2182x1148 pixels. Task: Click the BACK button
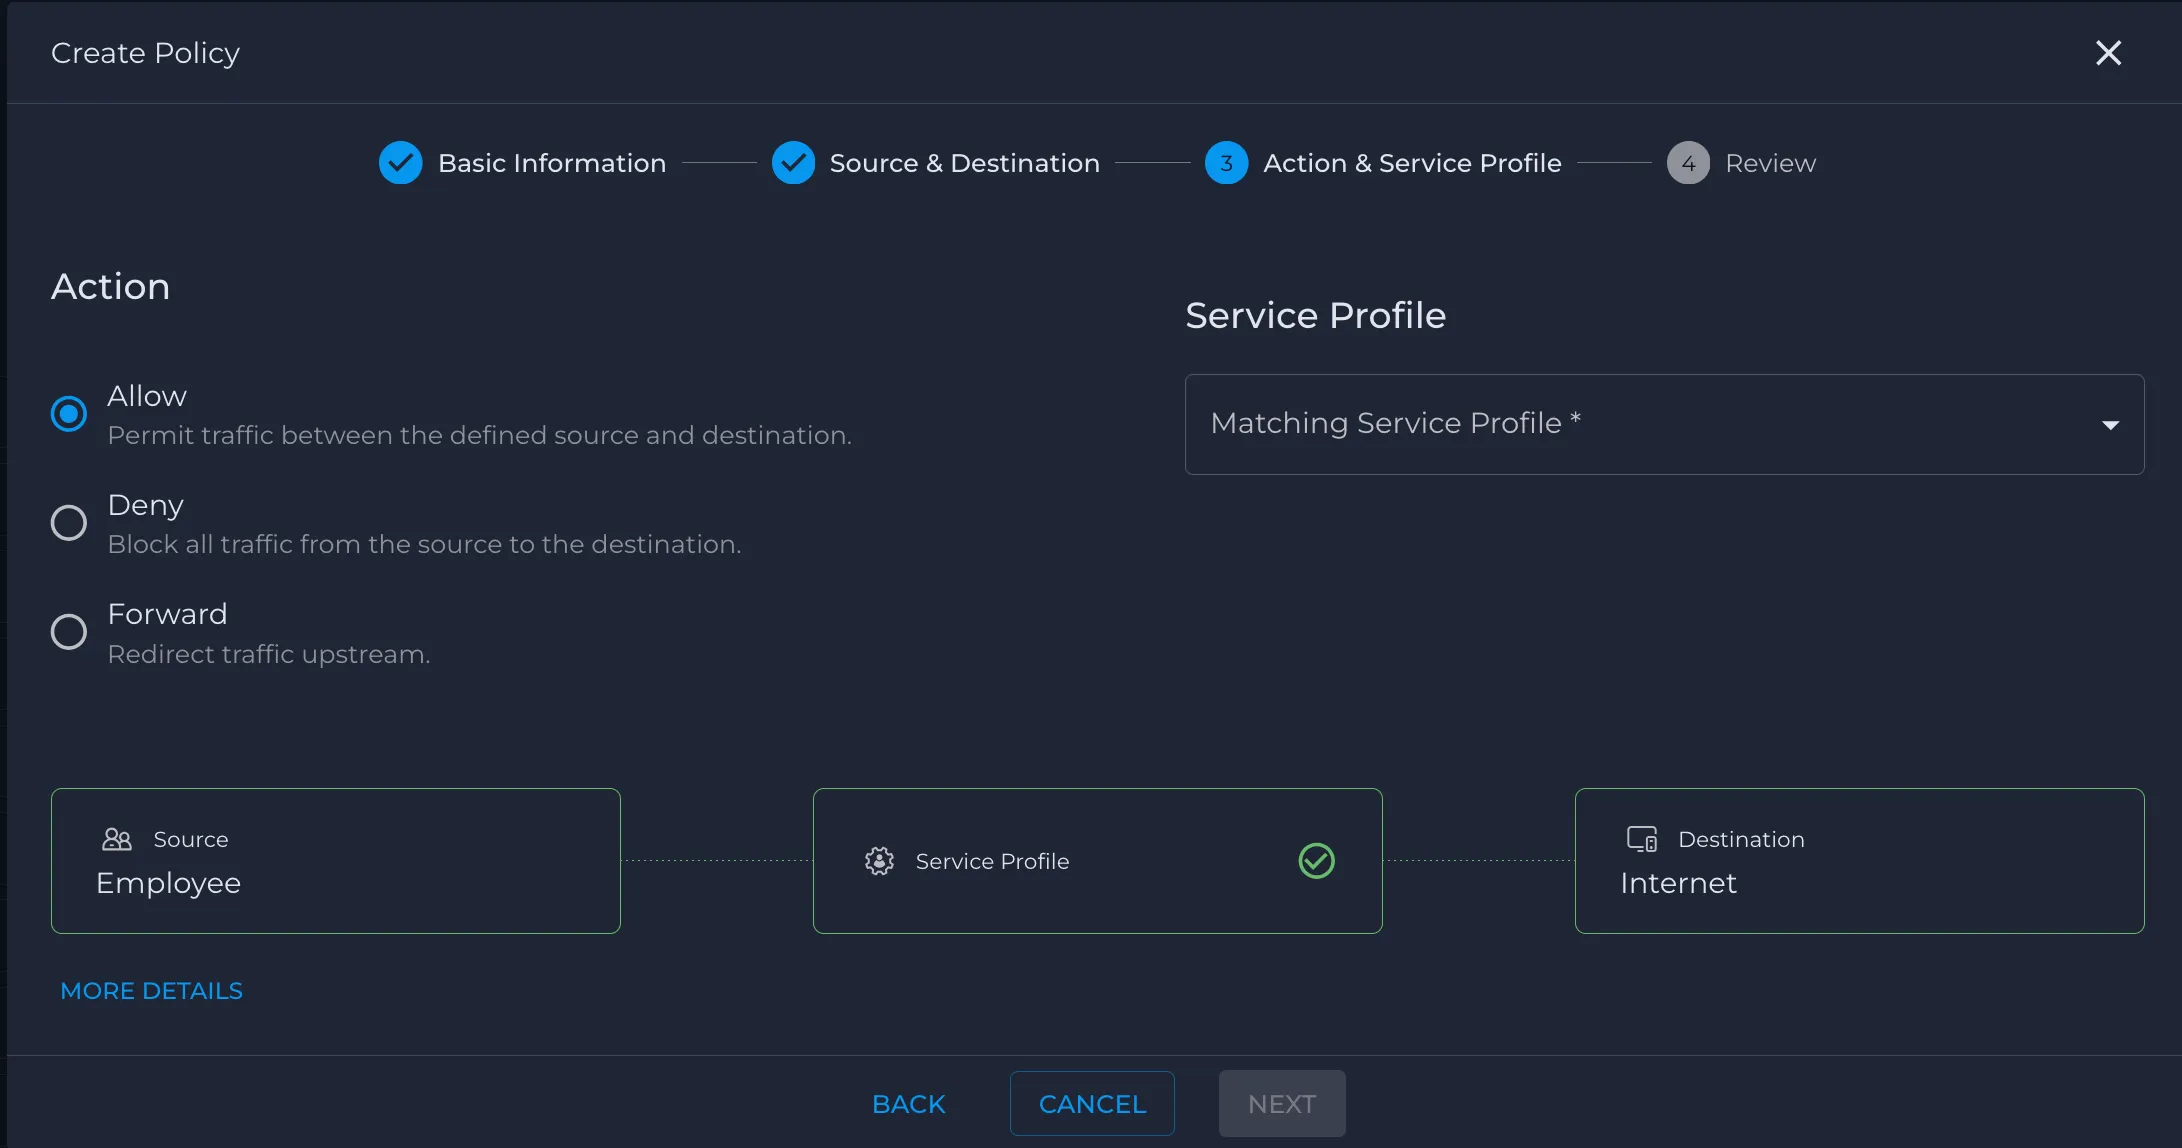click(x=908, y=1104)
